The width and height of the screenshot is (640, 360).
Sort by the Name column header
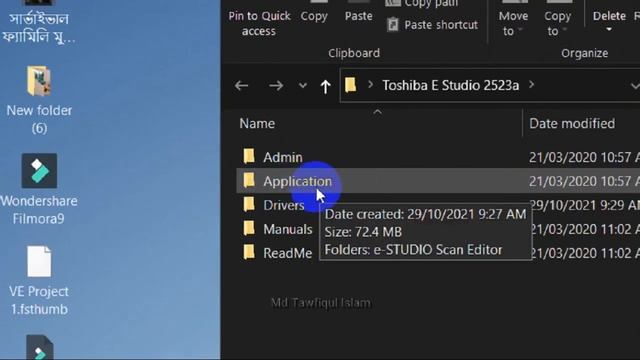pos(257,123)
